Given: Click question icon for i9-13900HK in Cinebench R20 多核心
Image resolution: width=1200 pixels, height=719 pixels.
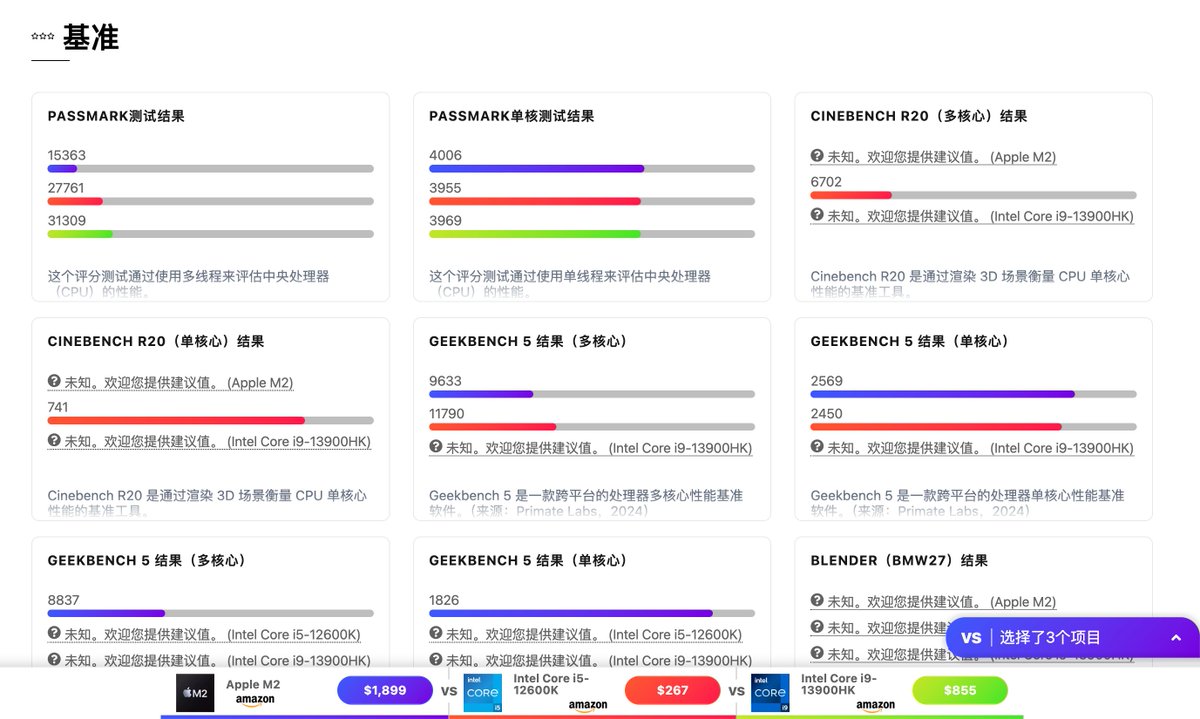Looking at the screenshot, I should (x=817, y=215).
